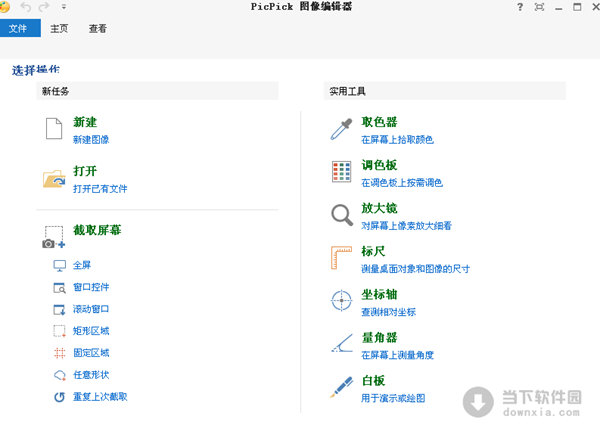Click the 新建图像 link
This screenshot has height=431, width=600.
pyautogui.click(x=91, y=140)
